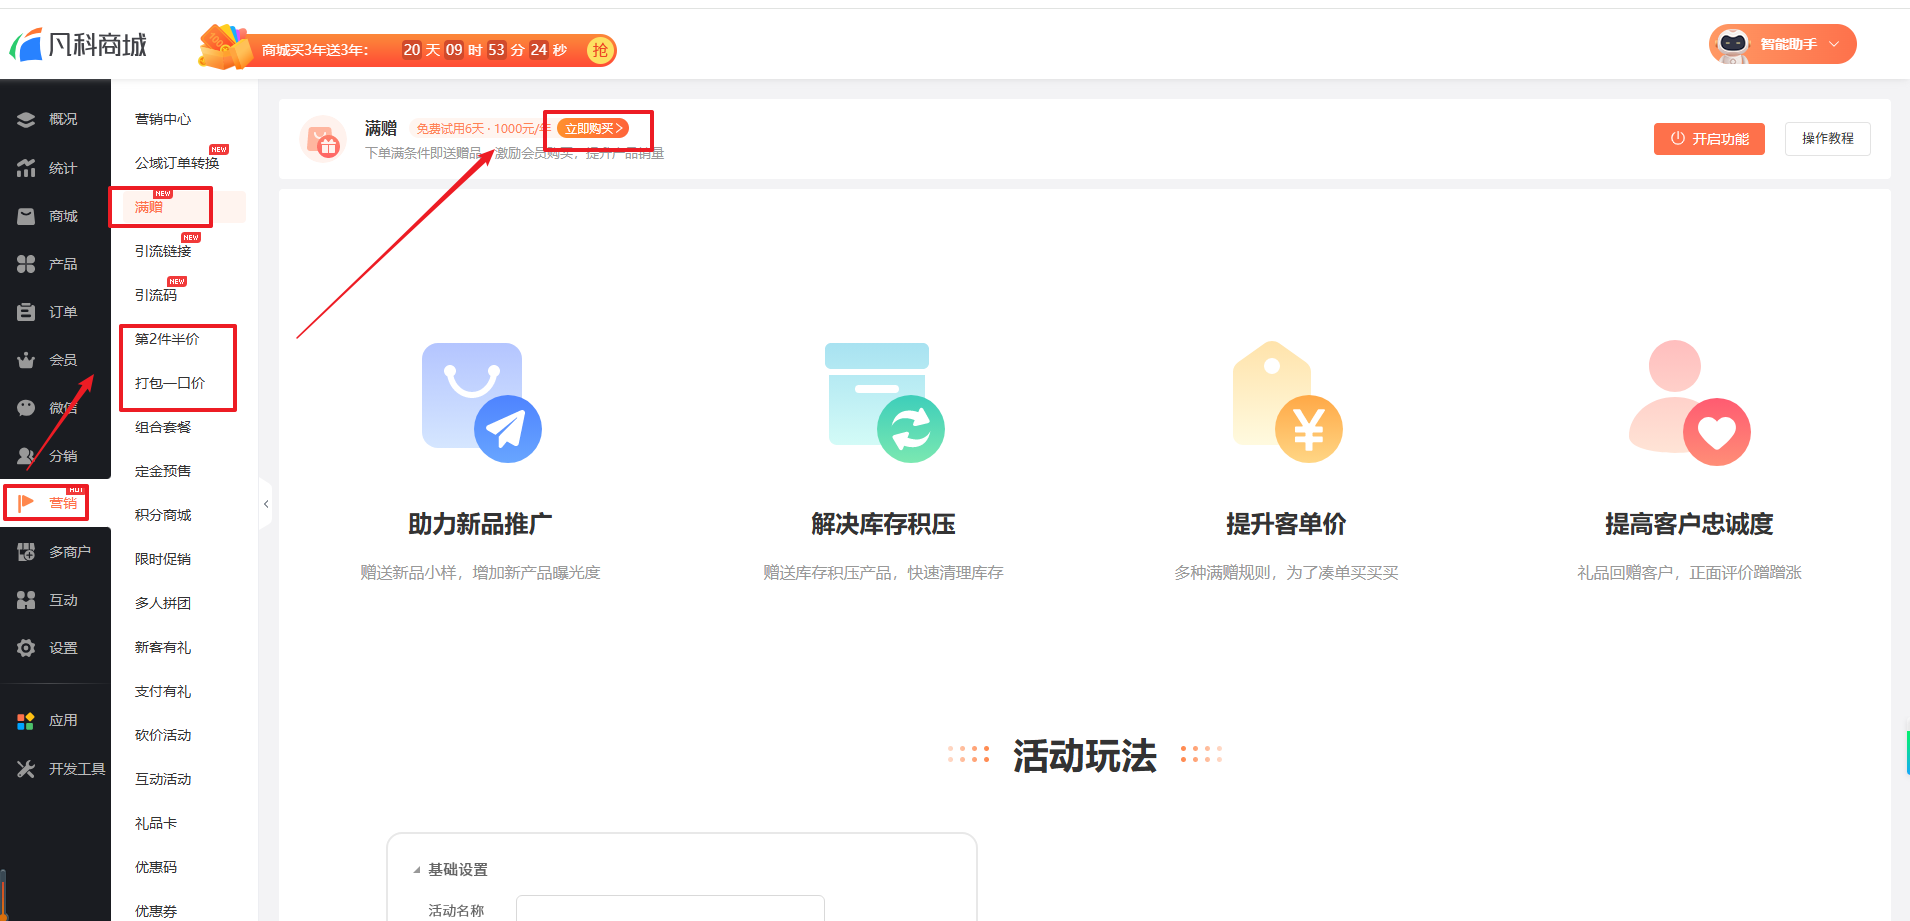Open the 统计 statistics icon
The width and height of the screenshot is (1910, 921).
[26, 168]
